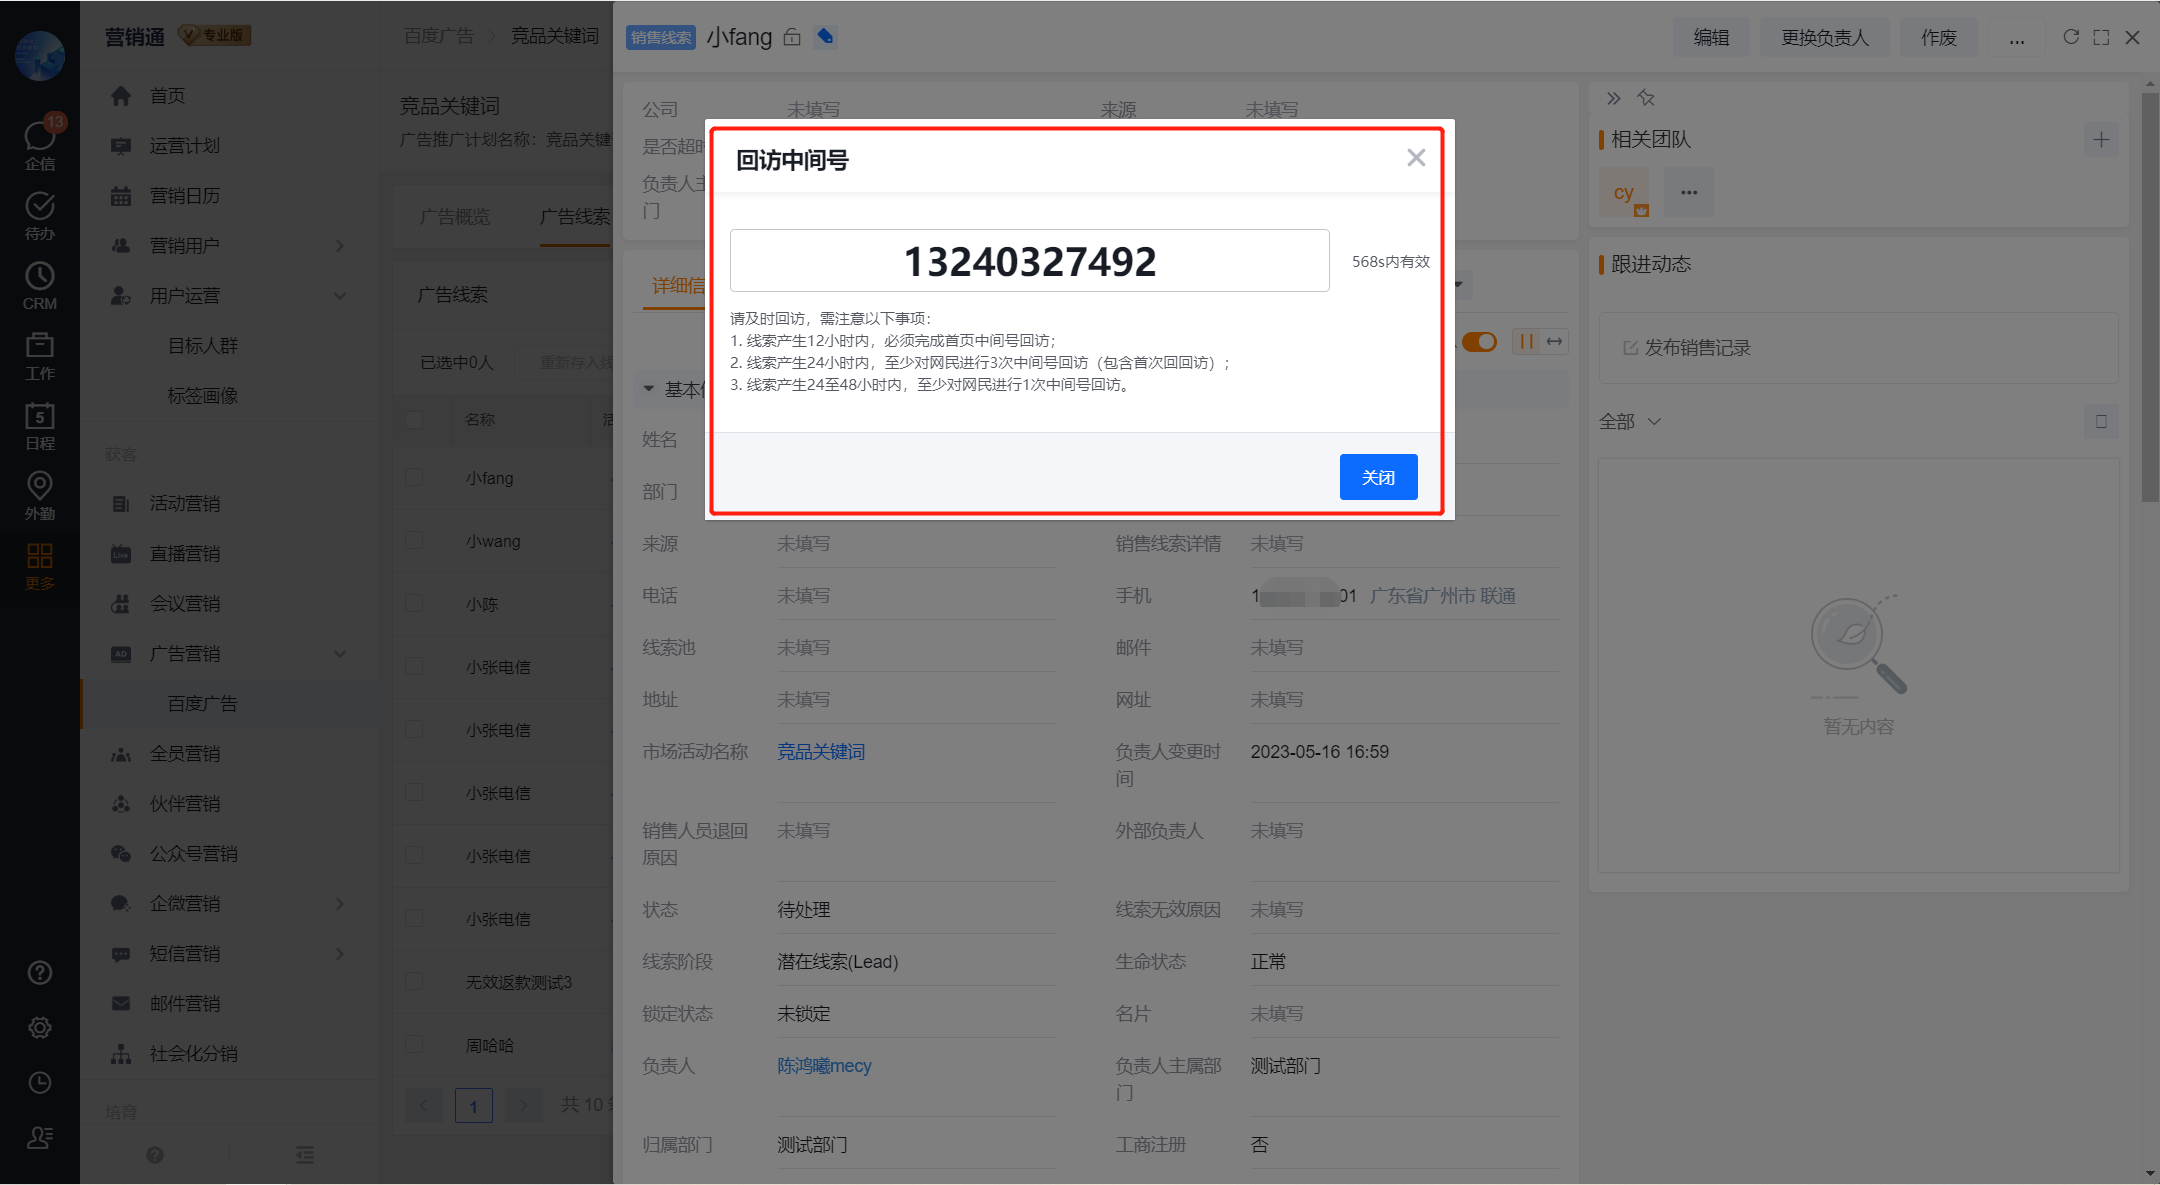This screenshot has width=2160, height=1185.
Task: Tick the checkbox next to 小陈
Action: [414, 604]
